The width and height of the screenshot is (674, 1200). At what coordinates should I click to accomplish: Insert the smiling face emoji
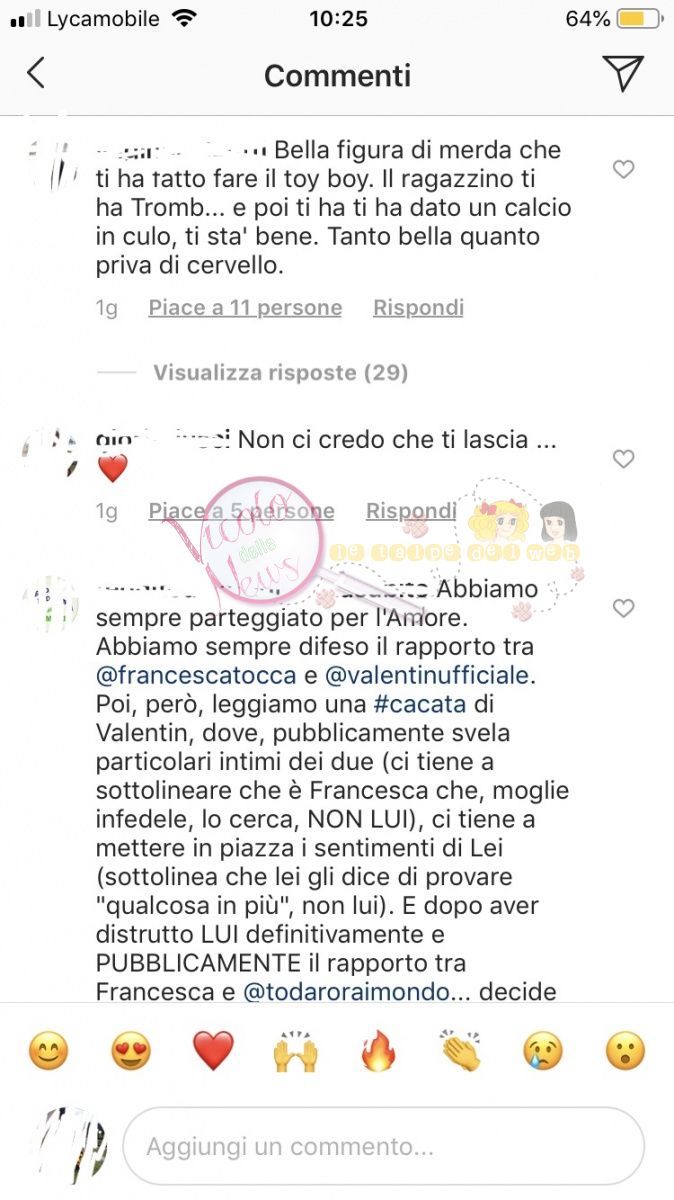[47, 1052]
